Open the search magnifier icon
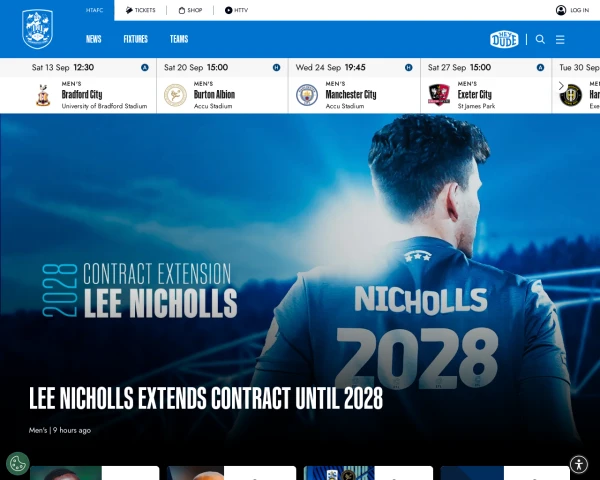Viewport: 600px width, 480px height. coord(540,39)
